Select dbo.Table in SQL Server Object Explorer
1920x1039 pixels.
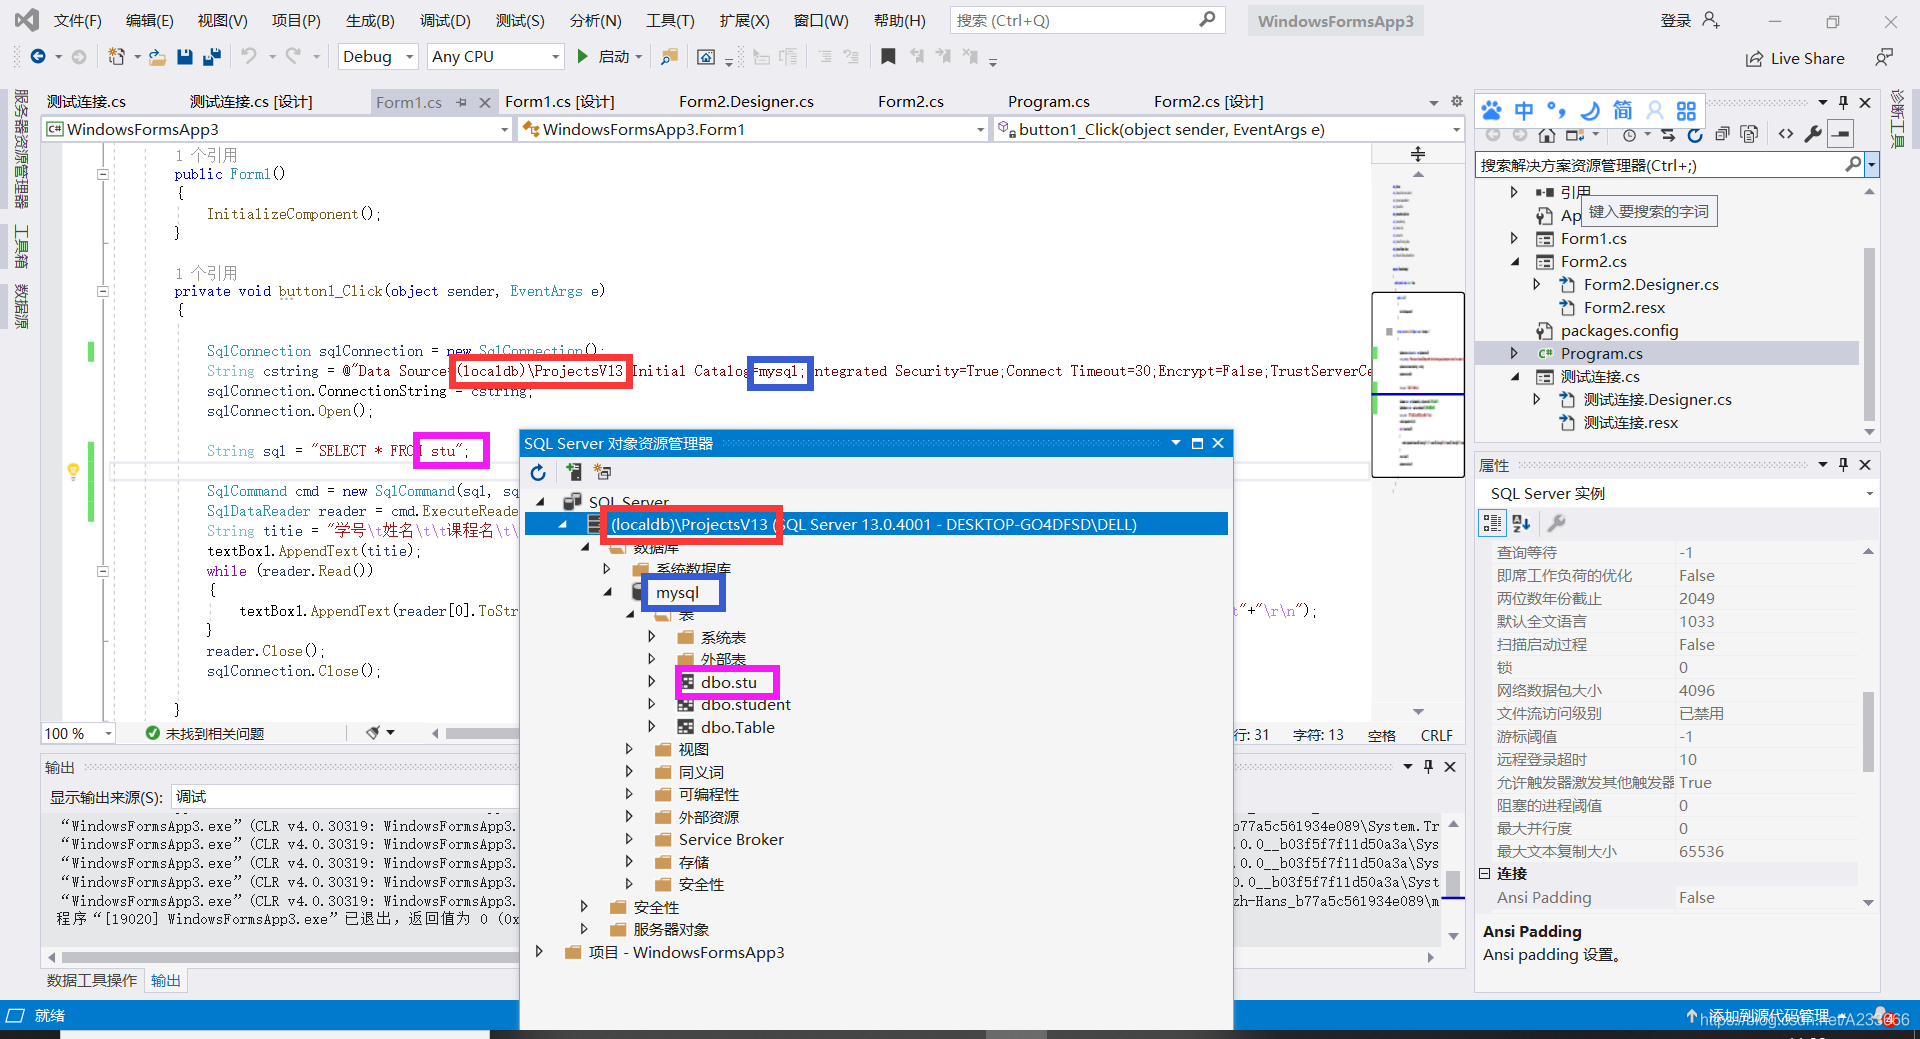[x=737, y=727]
